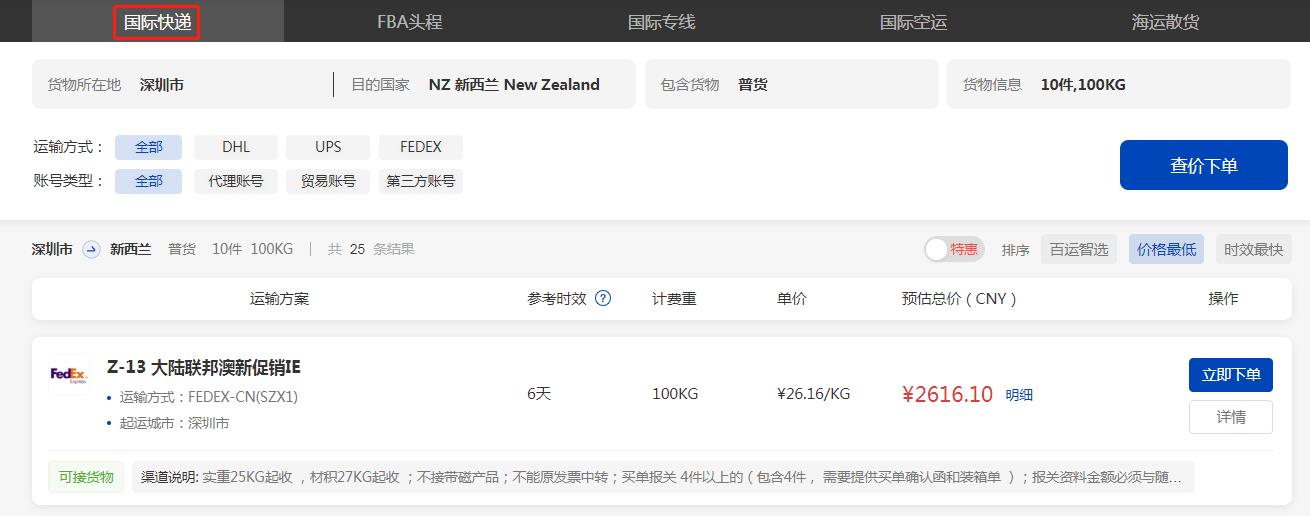This screenshot has width=1310, height=516.
Task: Click the 操作 column header
Action: pyautogui.click(x=1223, y=299)
